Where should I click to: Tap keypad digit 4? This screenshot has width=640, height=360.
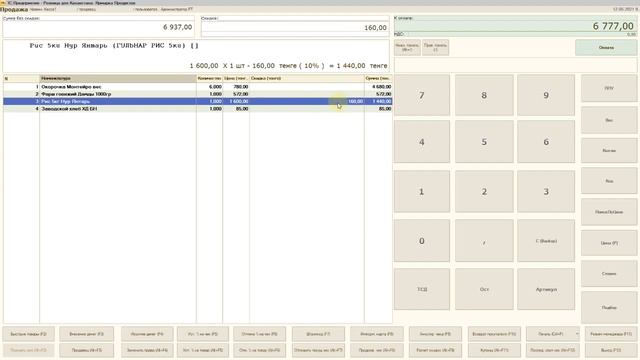point(422,142)
